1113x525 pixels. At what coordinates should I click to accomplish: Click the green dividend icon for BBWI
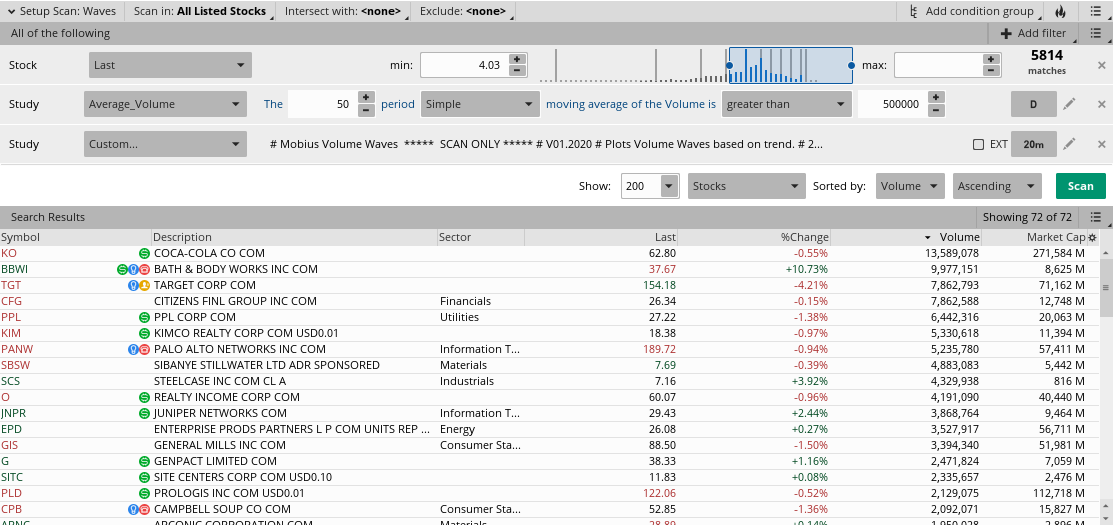point(122,270)
